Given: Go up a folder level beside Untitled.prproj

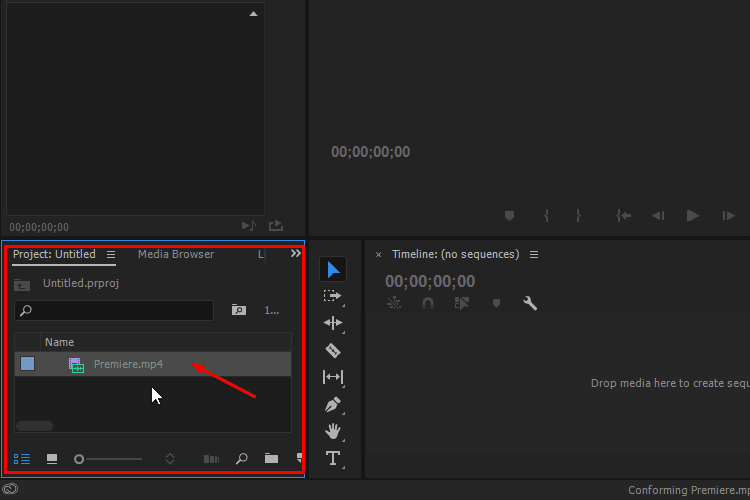Looking at the screenshot, I should pyautogui.click(x=22, y=285).
